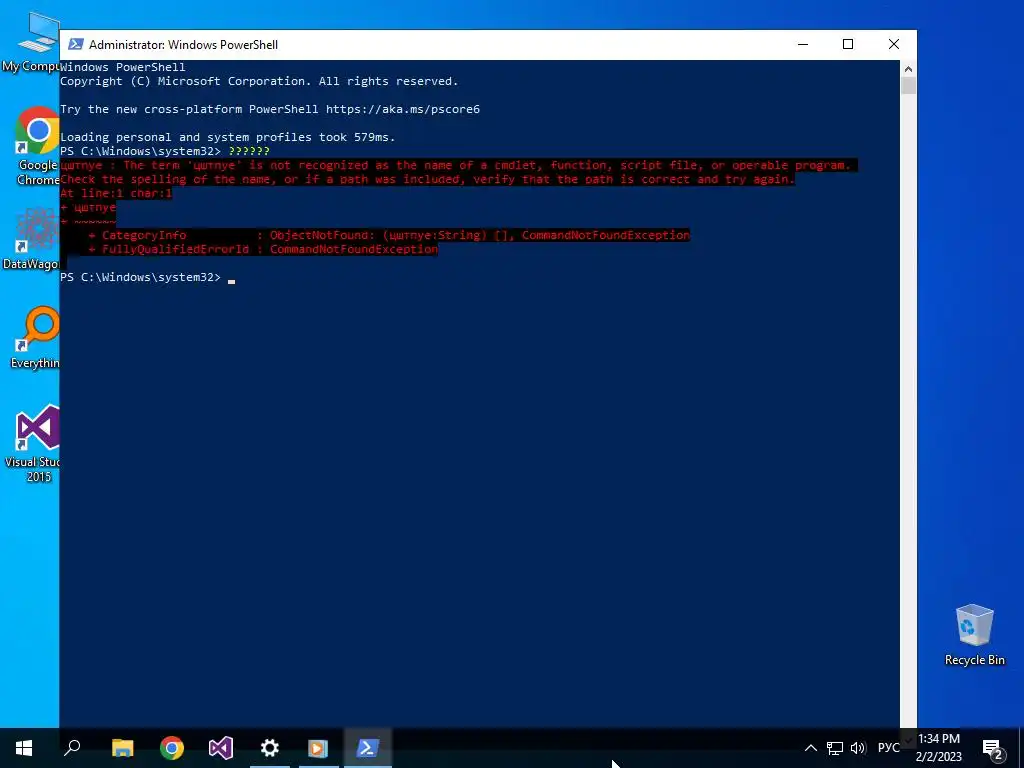The width and height of the screenshot is (1024, 768).
Task: Click the active prompt cursor line
Action: [148, 278]
